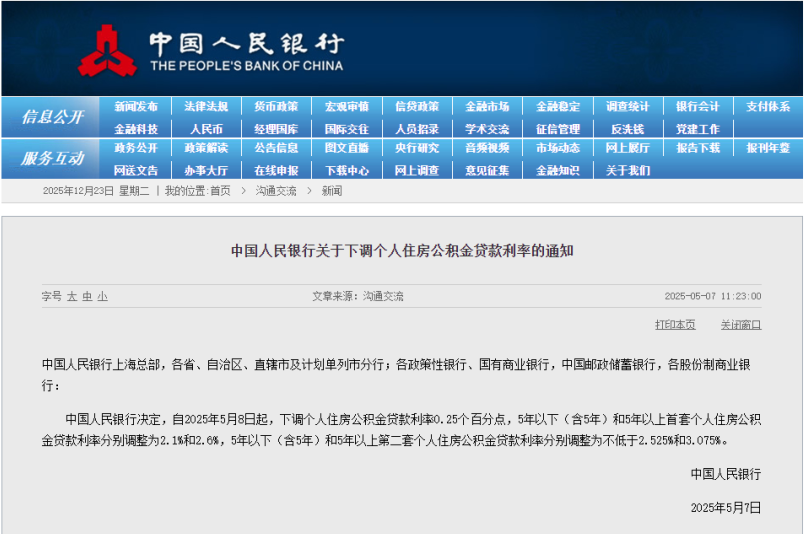The height and width of the screenshot is (534, 804).
Task: Set font size to medium (中)
Action: coord(87,297)
